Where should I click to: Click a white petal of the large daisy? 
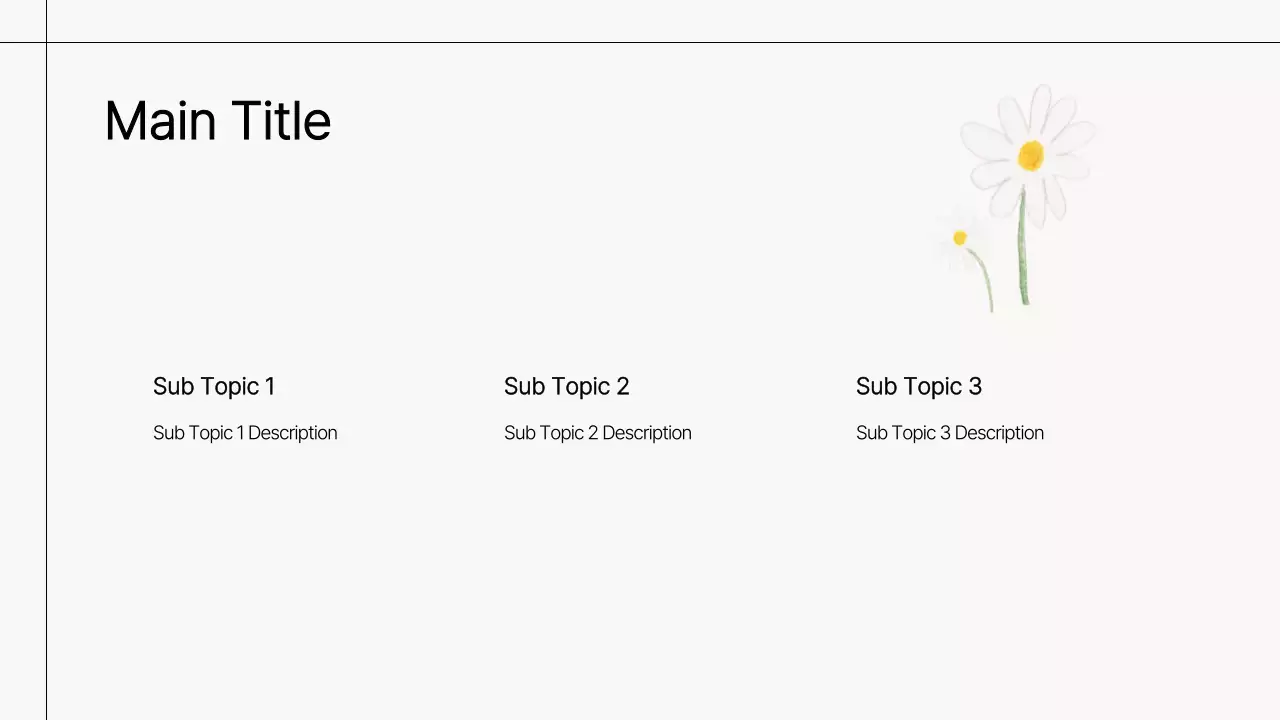click(x=985, y=138)
